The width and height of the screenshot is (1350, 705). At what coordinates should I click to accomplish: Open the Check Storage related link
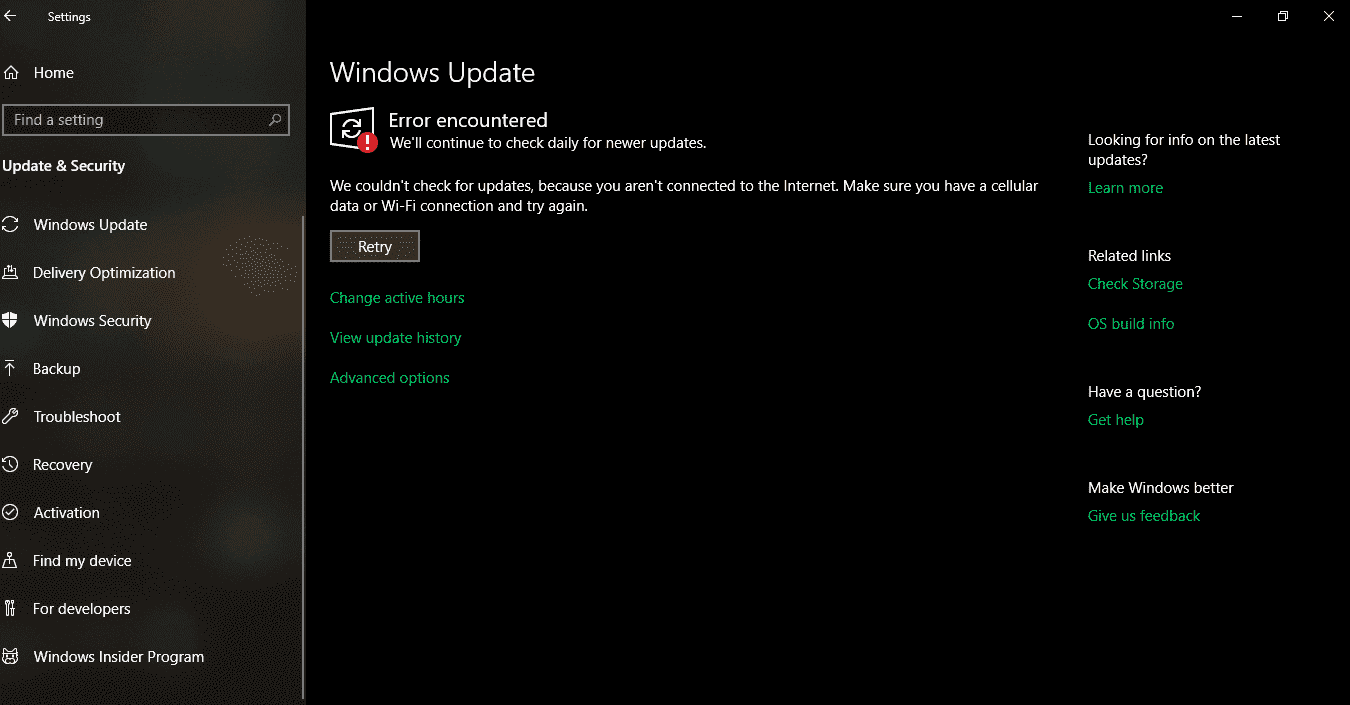pos(1135,284)
